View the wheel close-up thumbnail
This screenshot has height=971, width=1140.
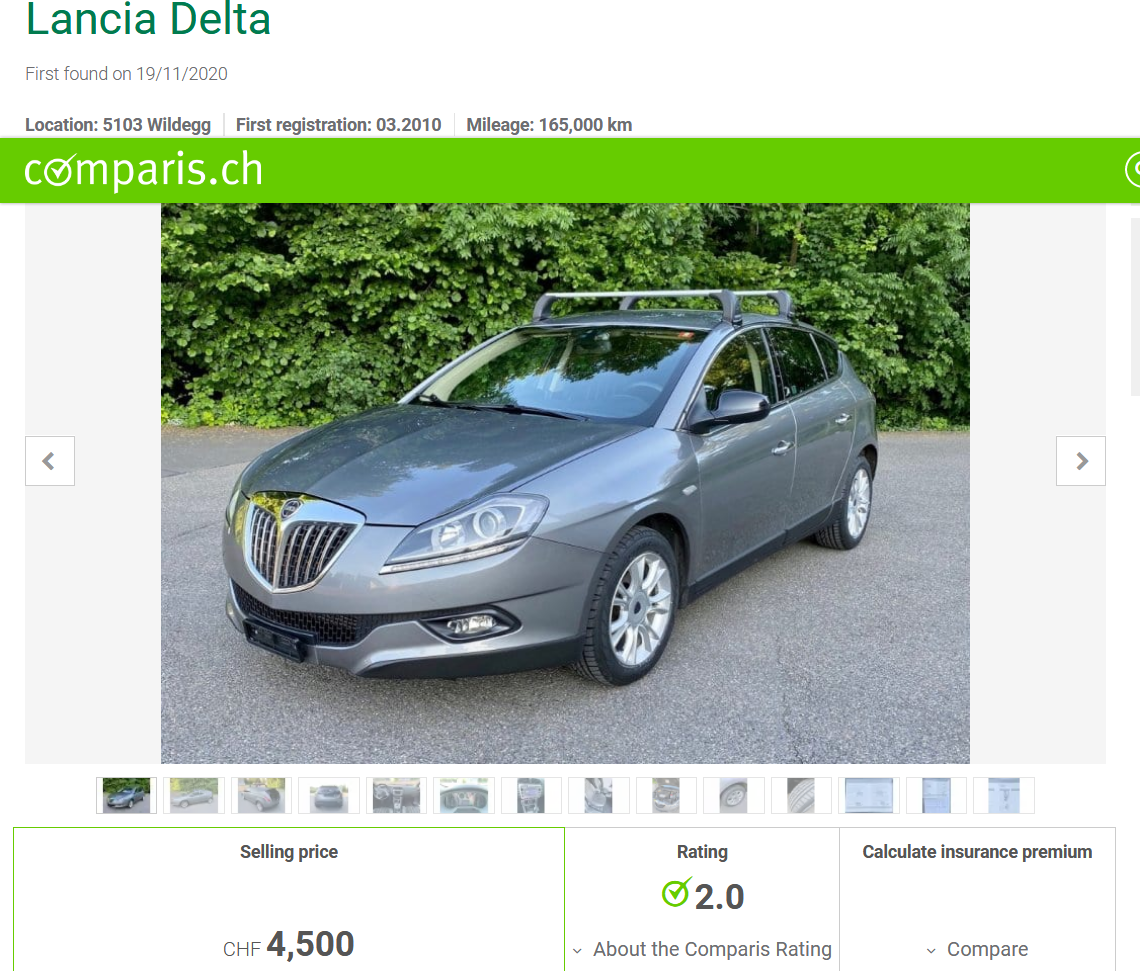tap(734, 795)
